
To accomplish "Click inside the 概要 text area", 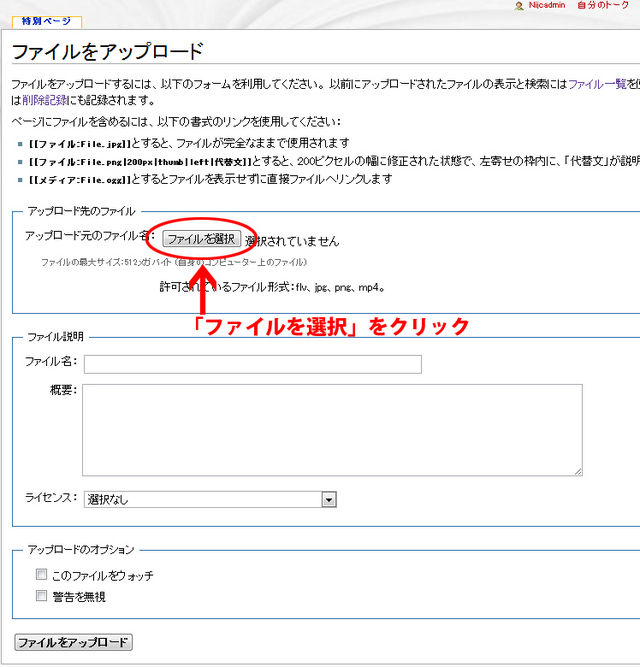I will pos(332,429).
